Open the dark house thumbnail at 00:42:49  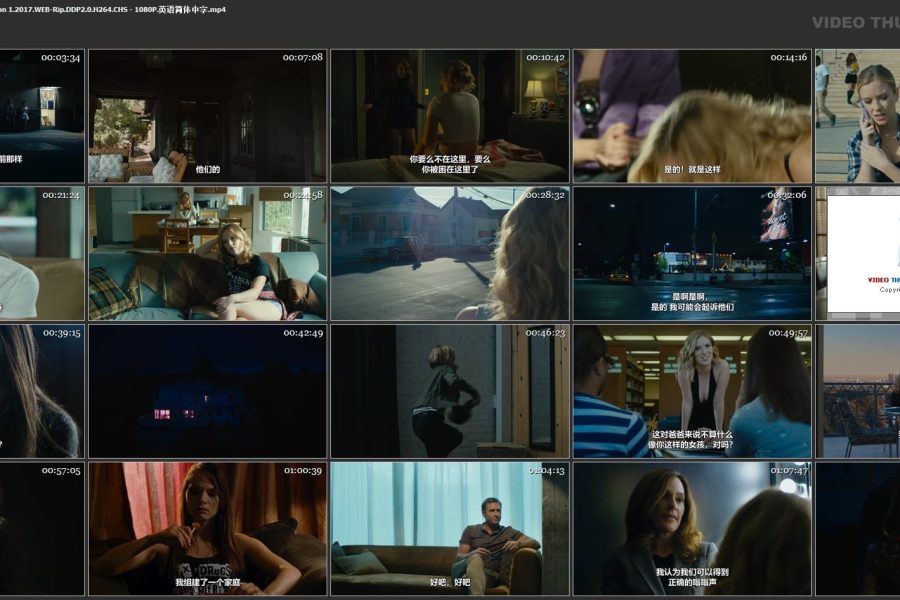(207, 391)
